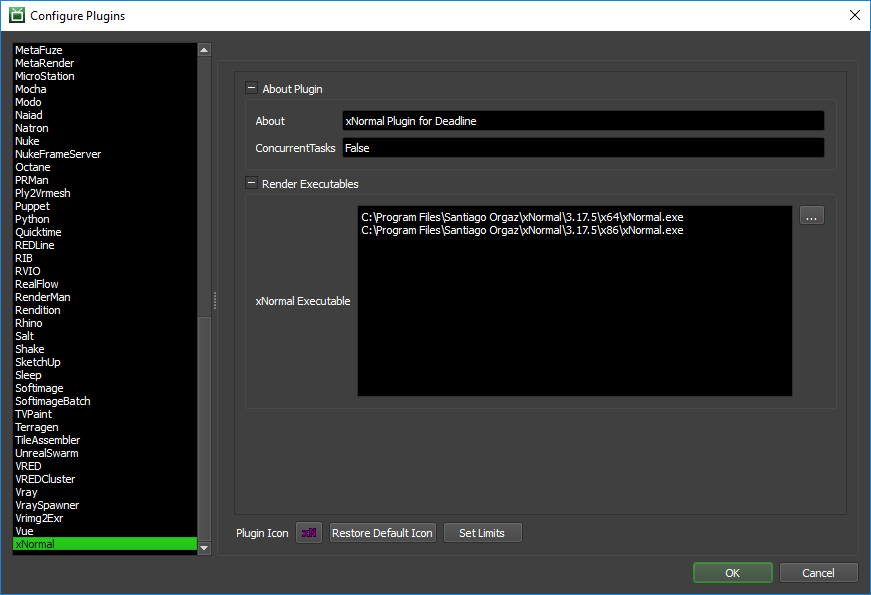Select the xNormal plugin entry
The width and height of the screenshot is (871, 595).
point(35,544)
